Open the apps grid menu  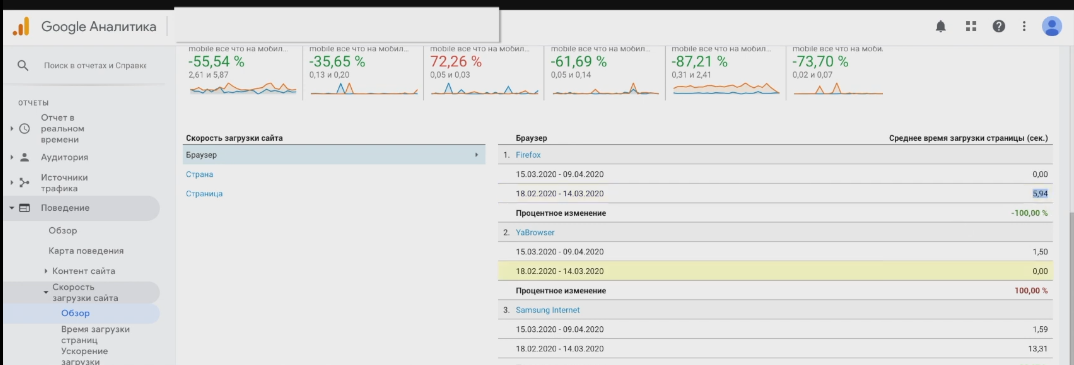click(x=970, y=27)
